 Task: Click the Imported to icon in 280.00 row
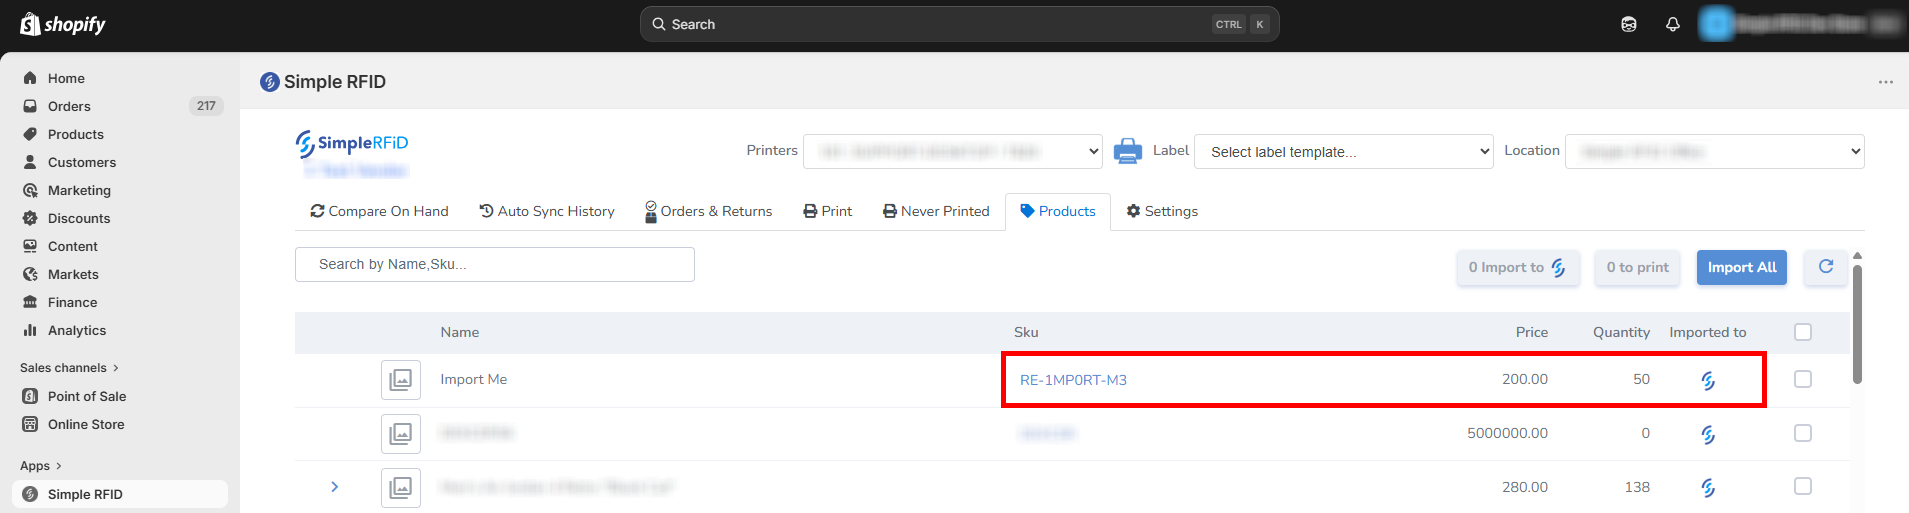[1708, 487]
